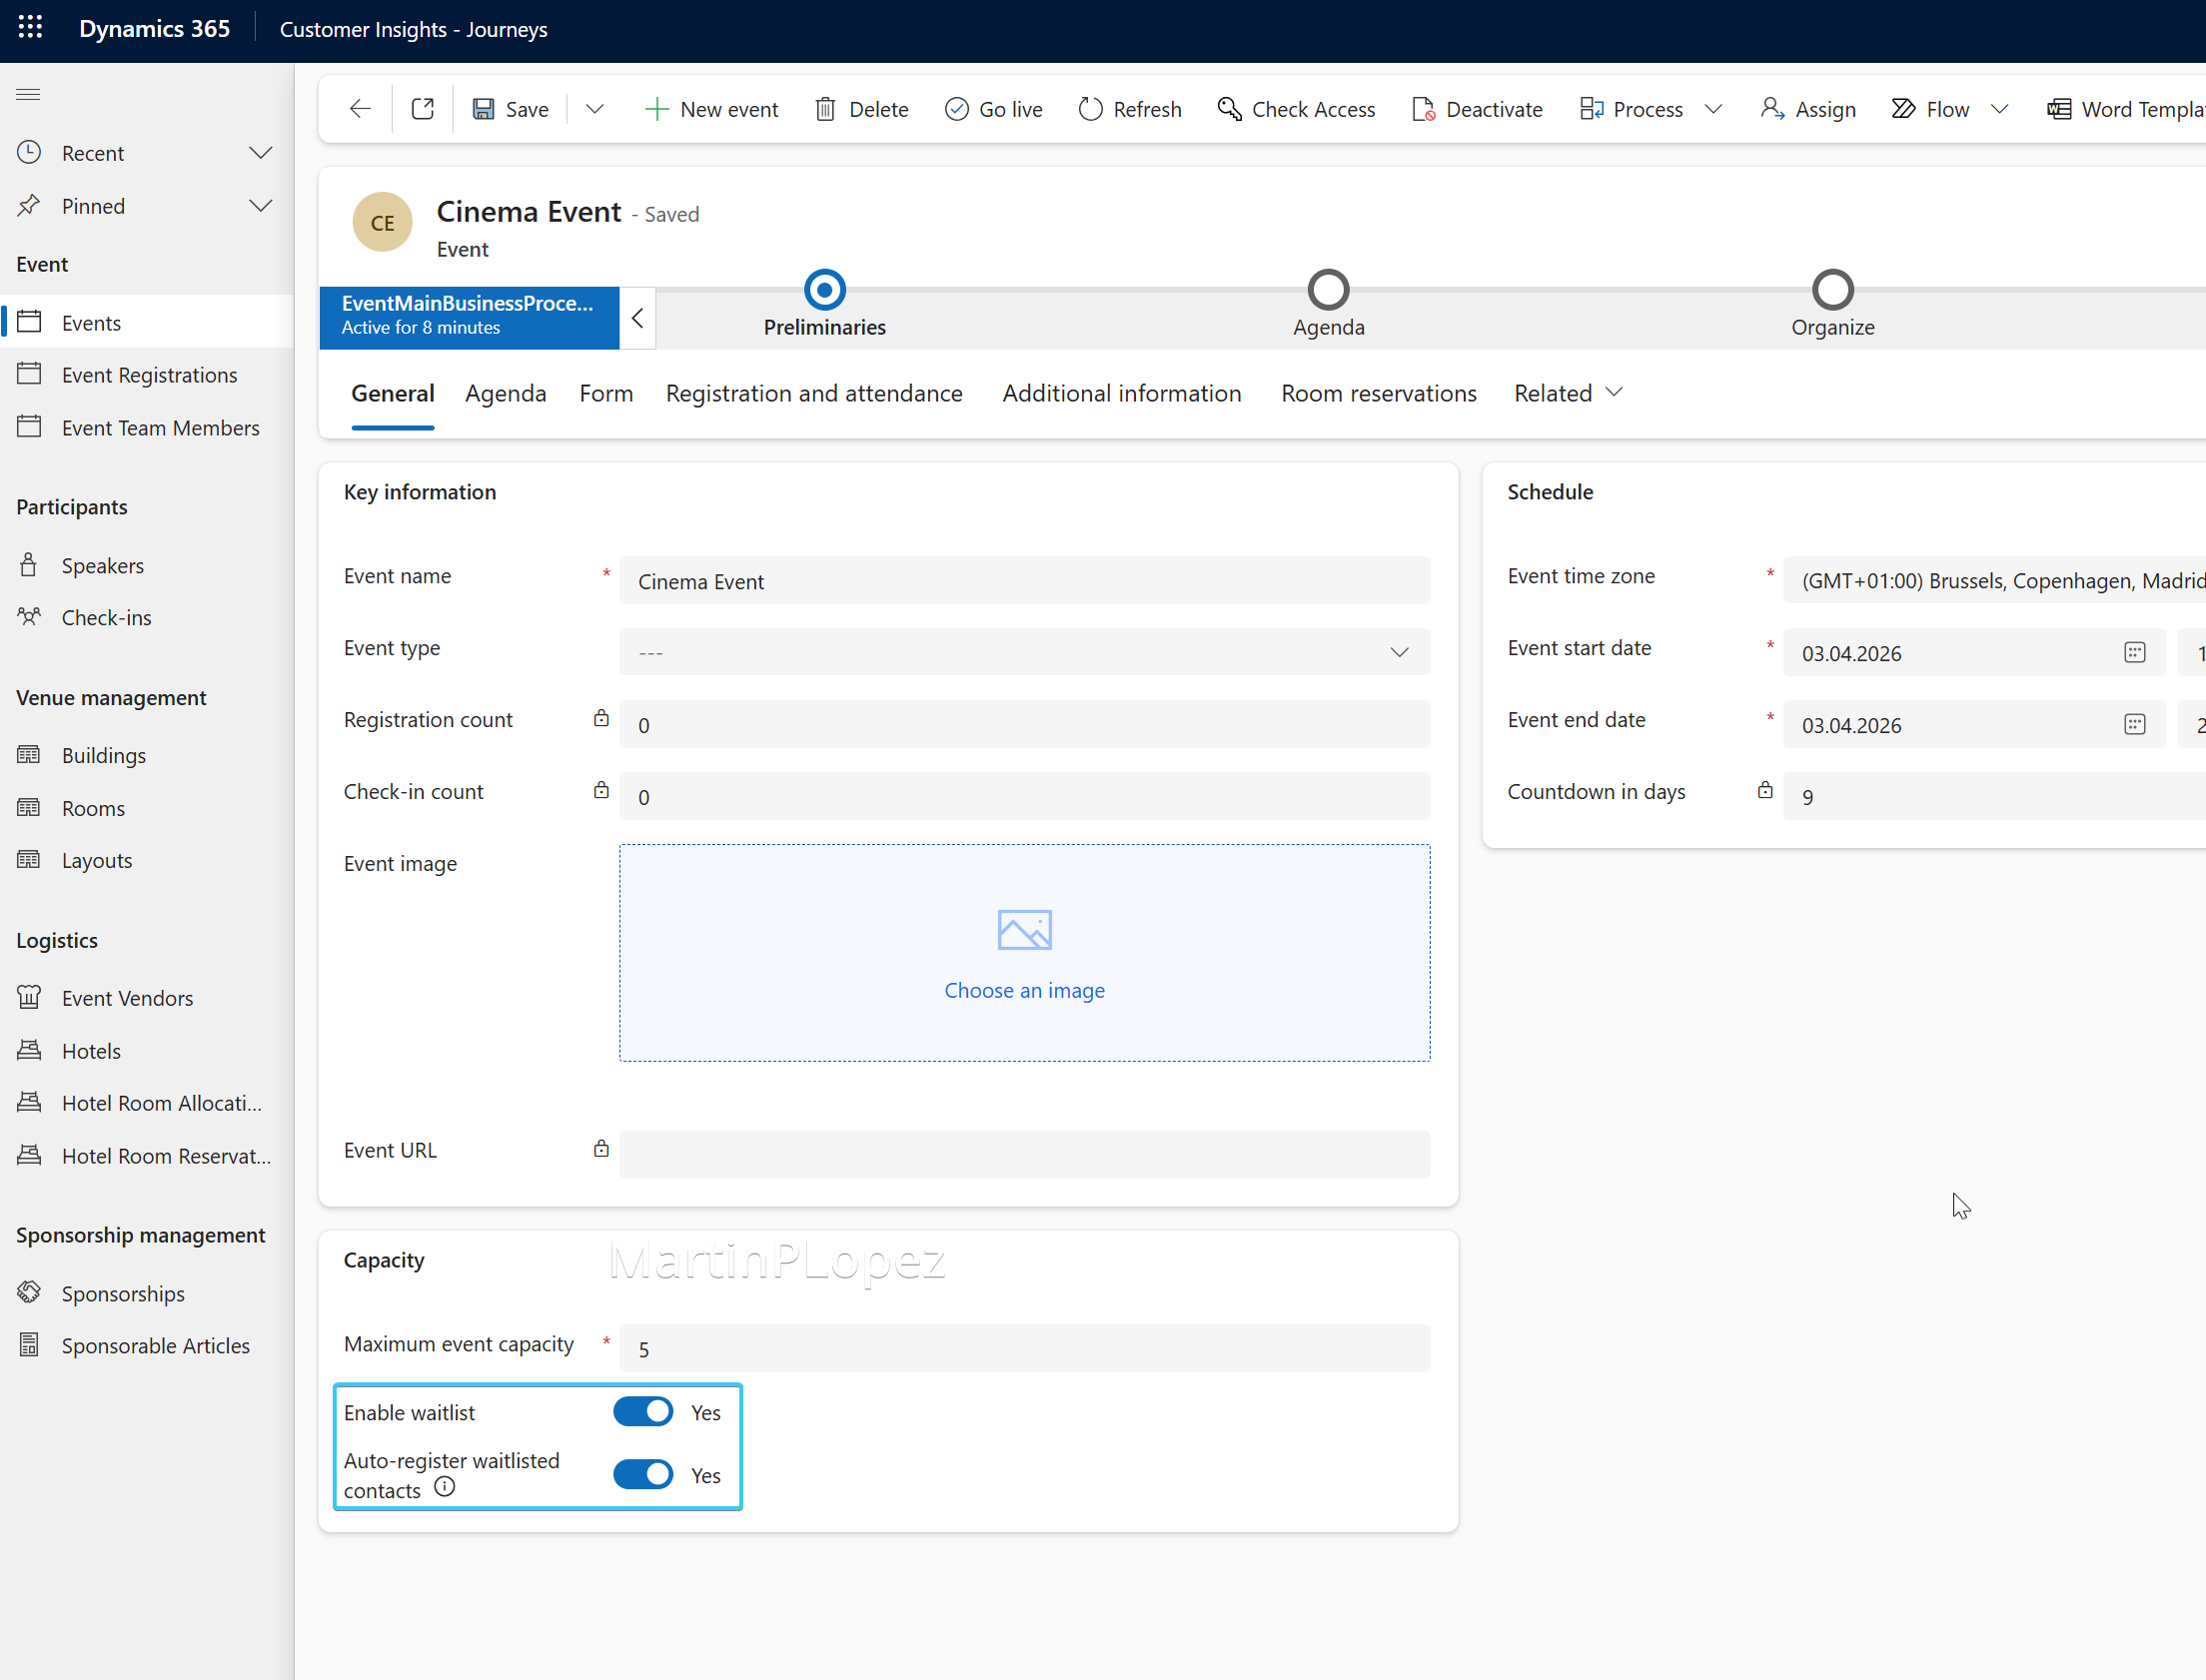Open the Event start date calendar picker

(2136, 652)
